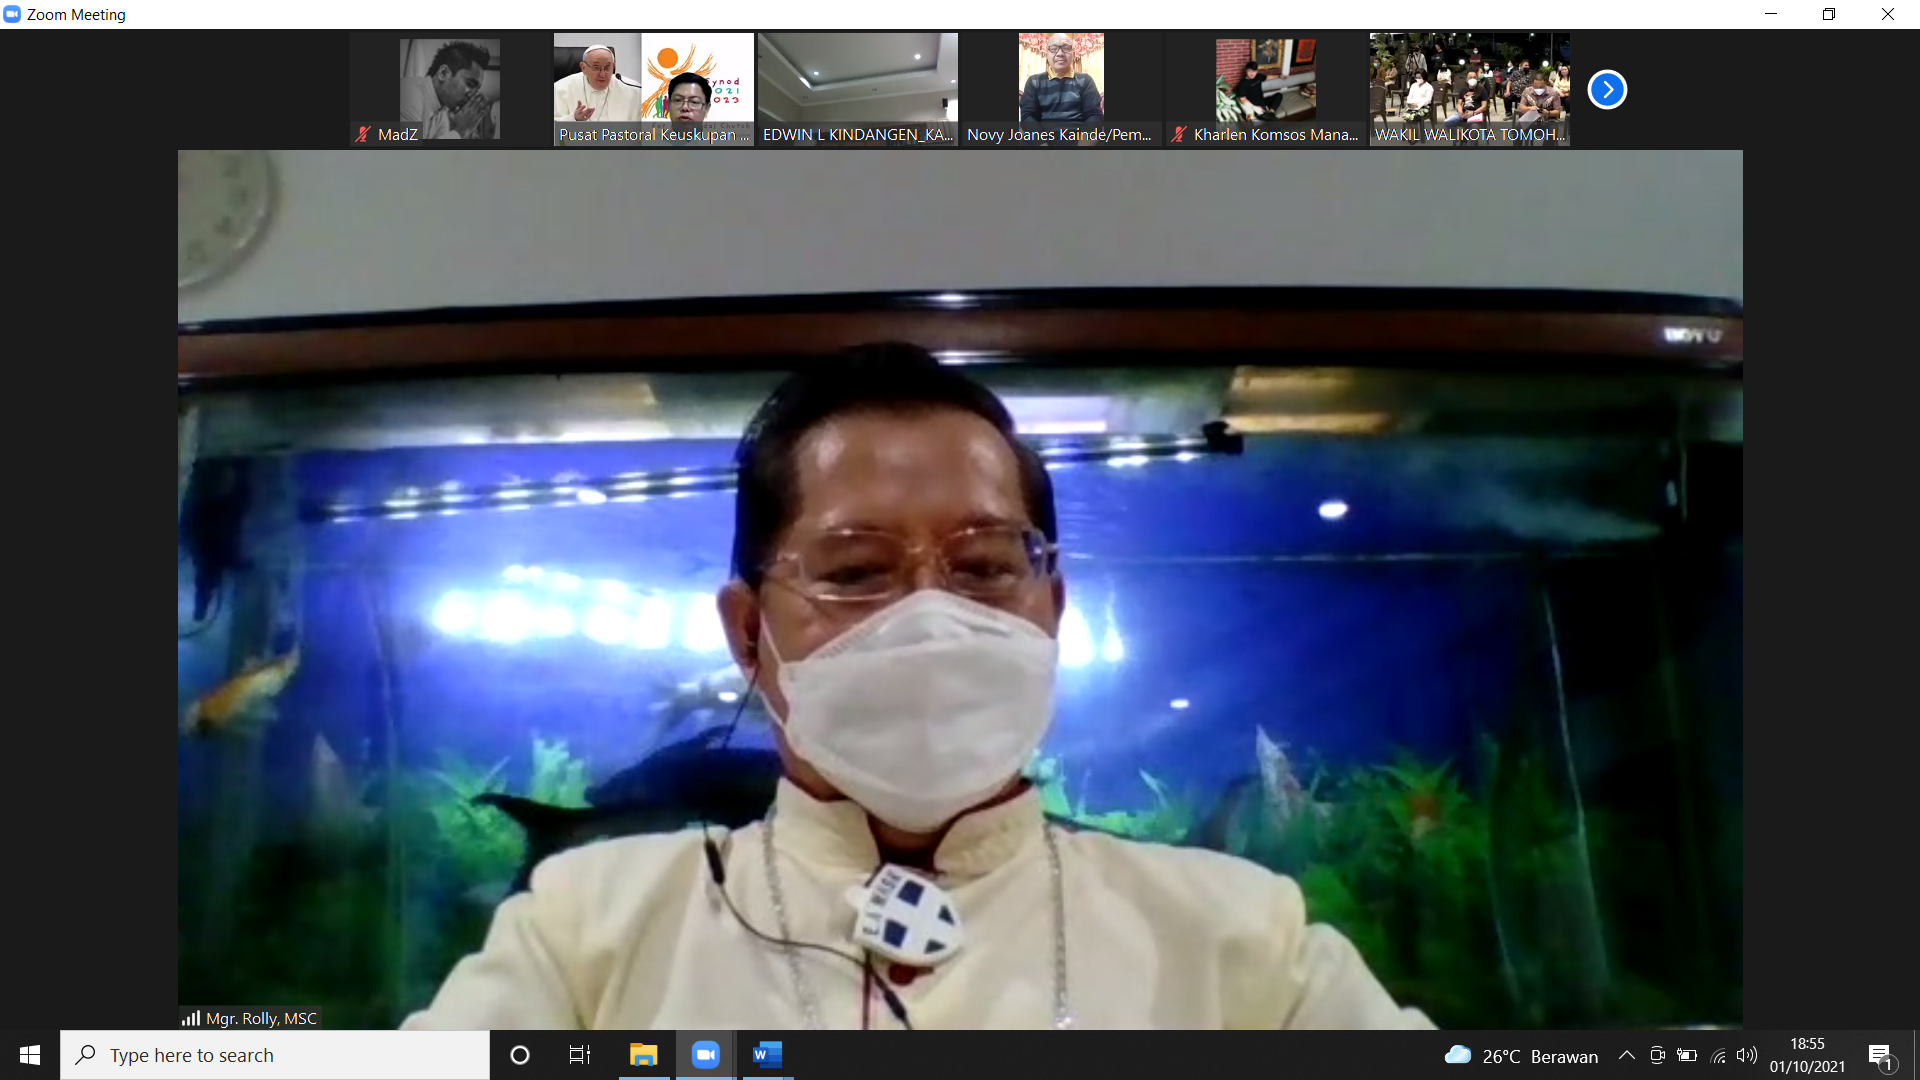Show next participants with blue arrow
Viewport: 1920px width, 1080px height.
click(1607, 90)
